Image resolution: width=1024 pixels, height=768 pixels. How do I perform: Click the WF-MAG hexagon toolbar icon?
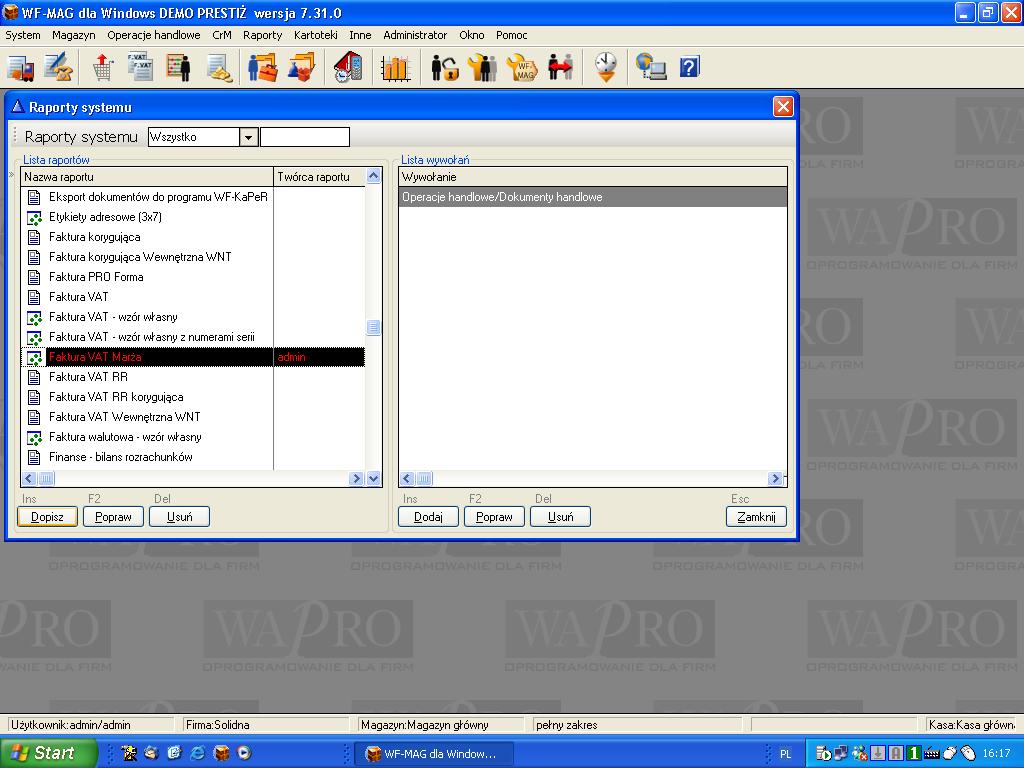click(522, 67)
